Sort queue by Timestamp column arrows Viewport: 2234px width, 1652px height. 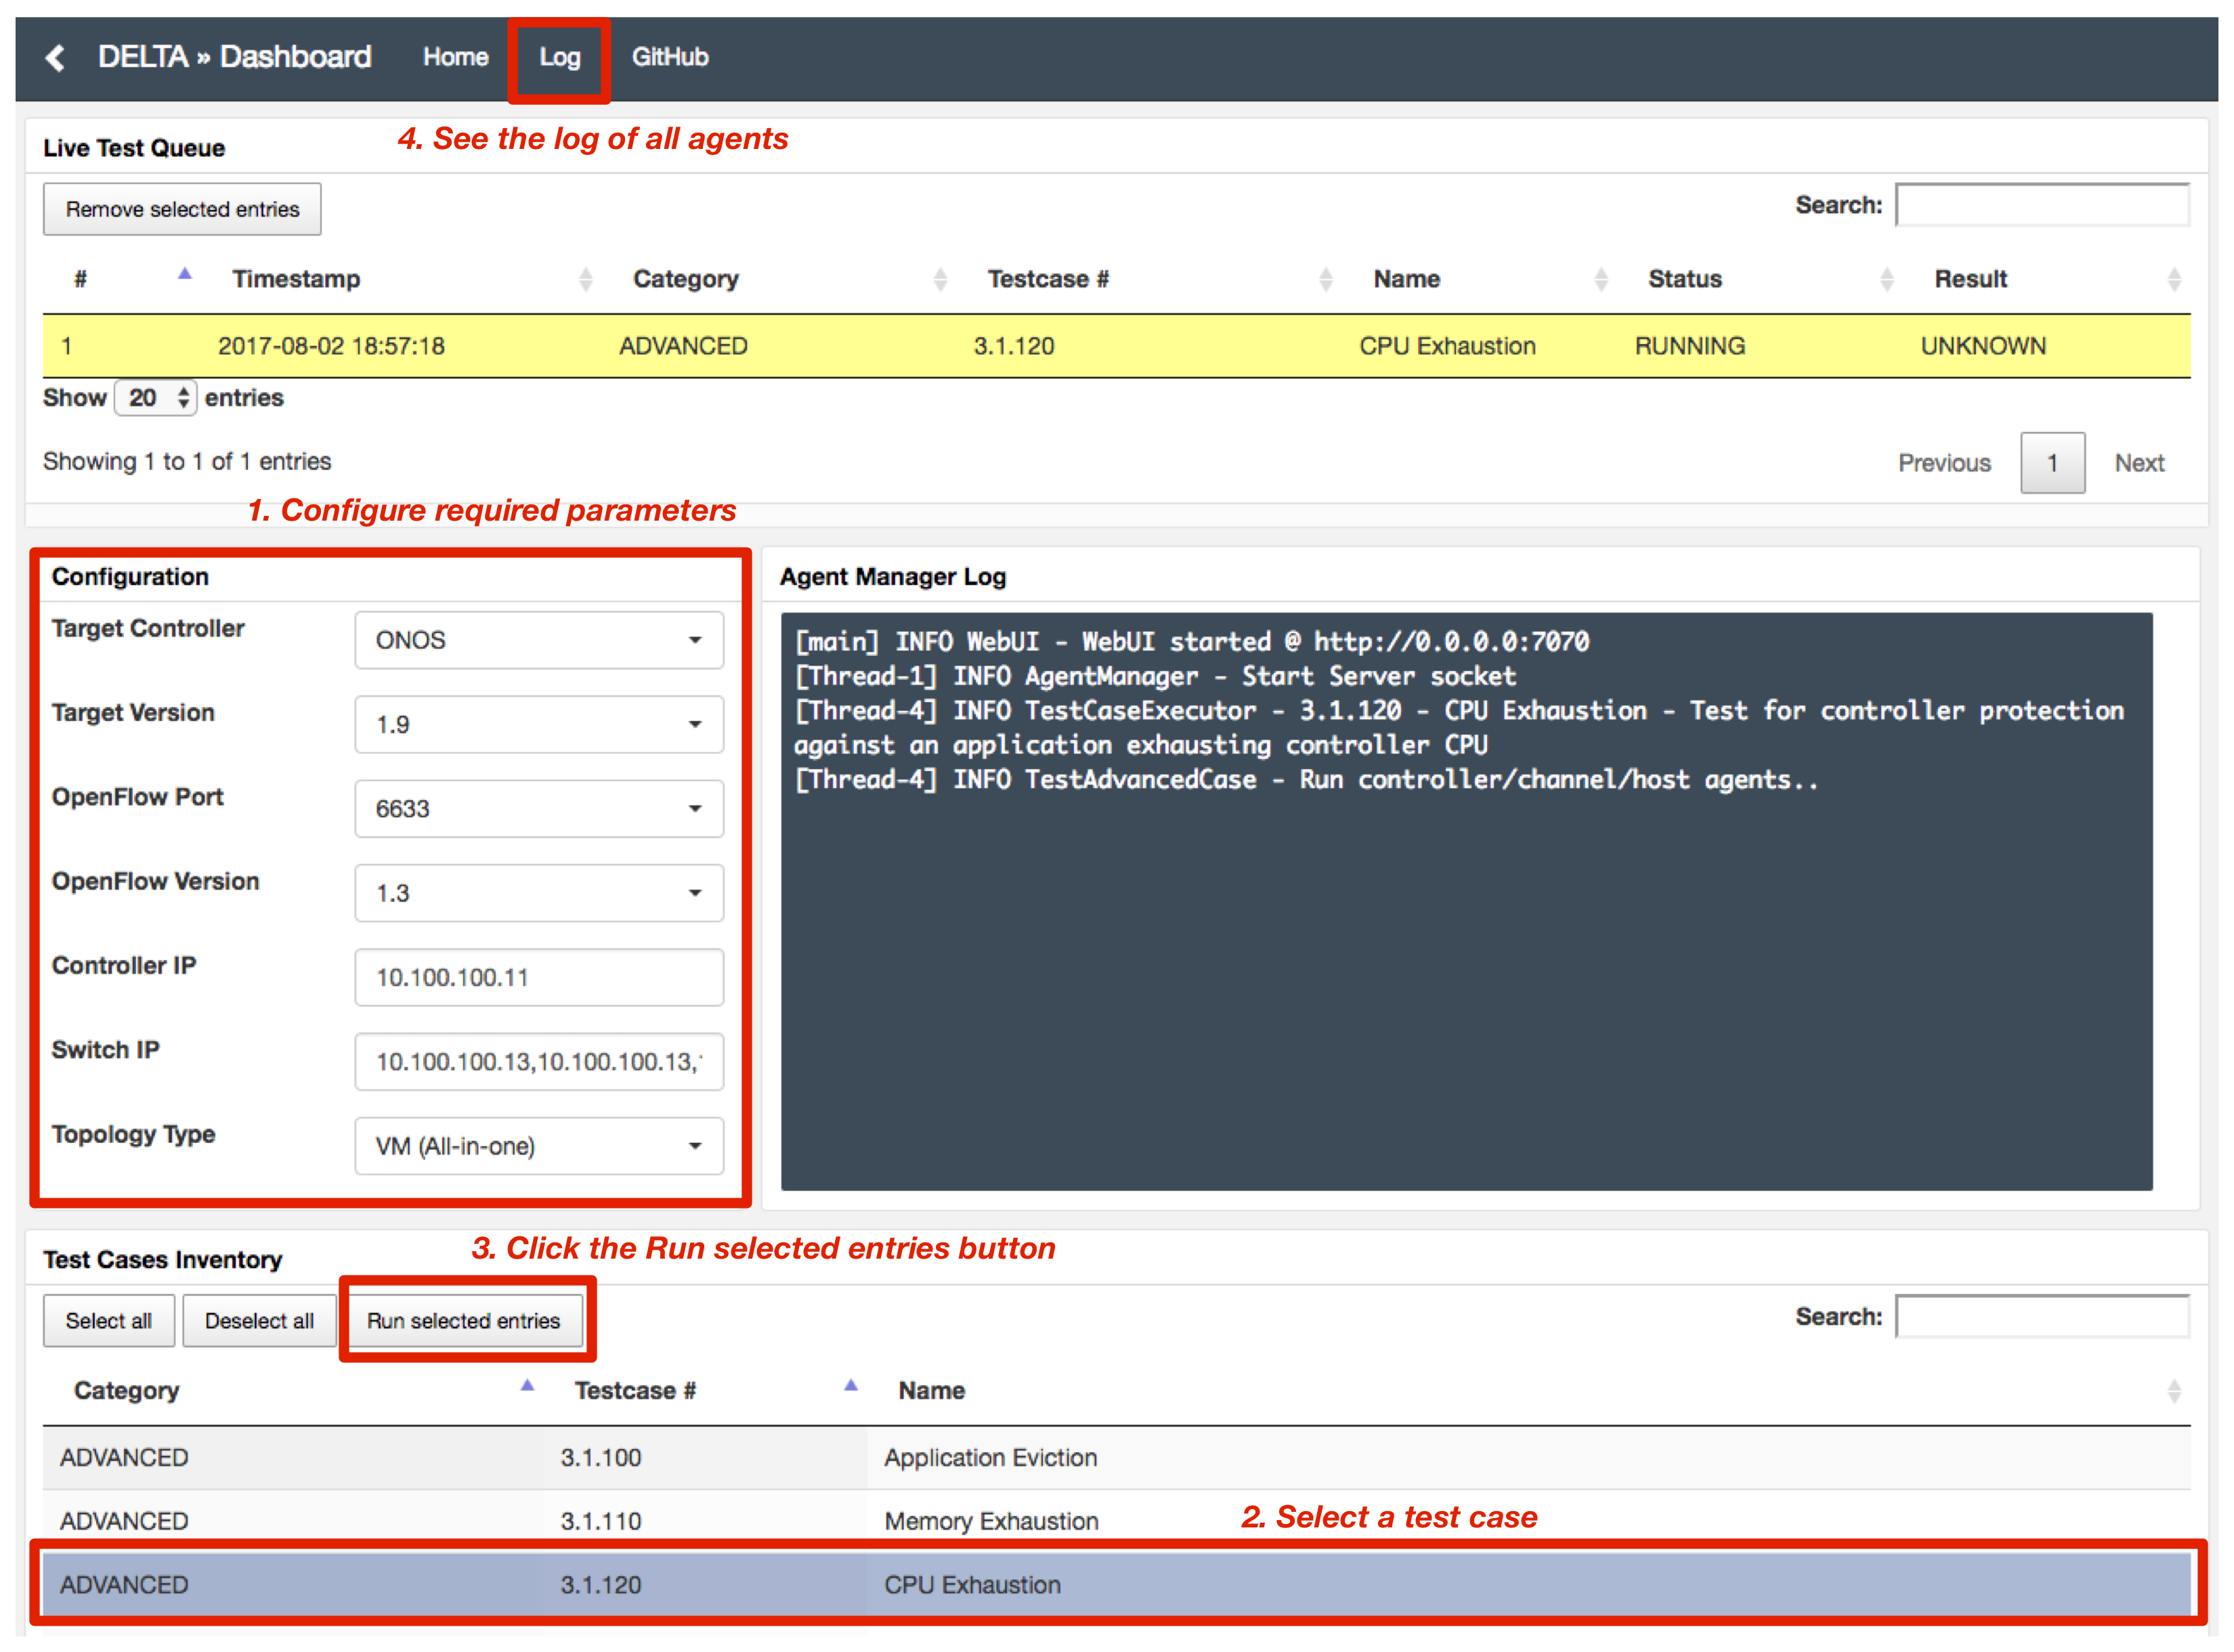pos(586,279)
